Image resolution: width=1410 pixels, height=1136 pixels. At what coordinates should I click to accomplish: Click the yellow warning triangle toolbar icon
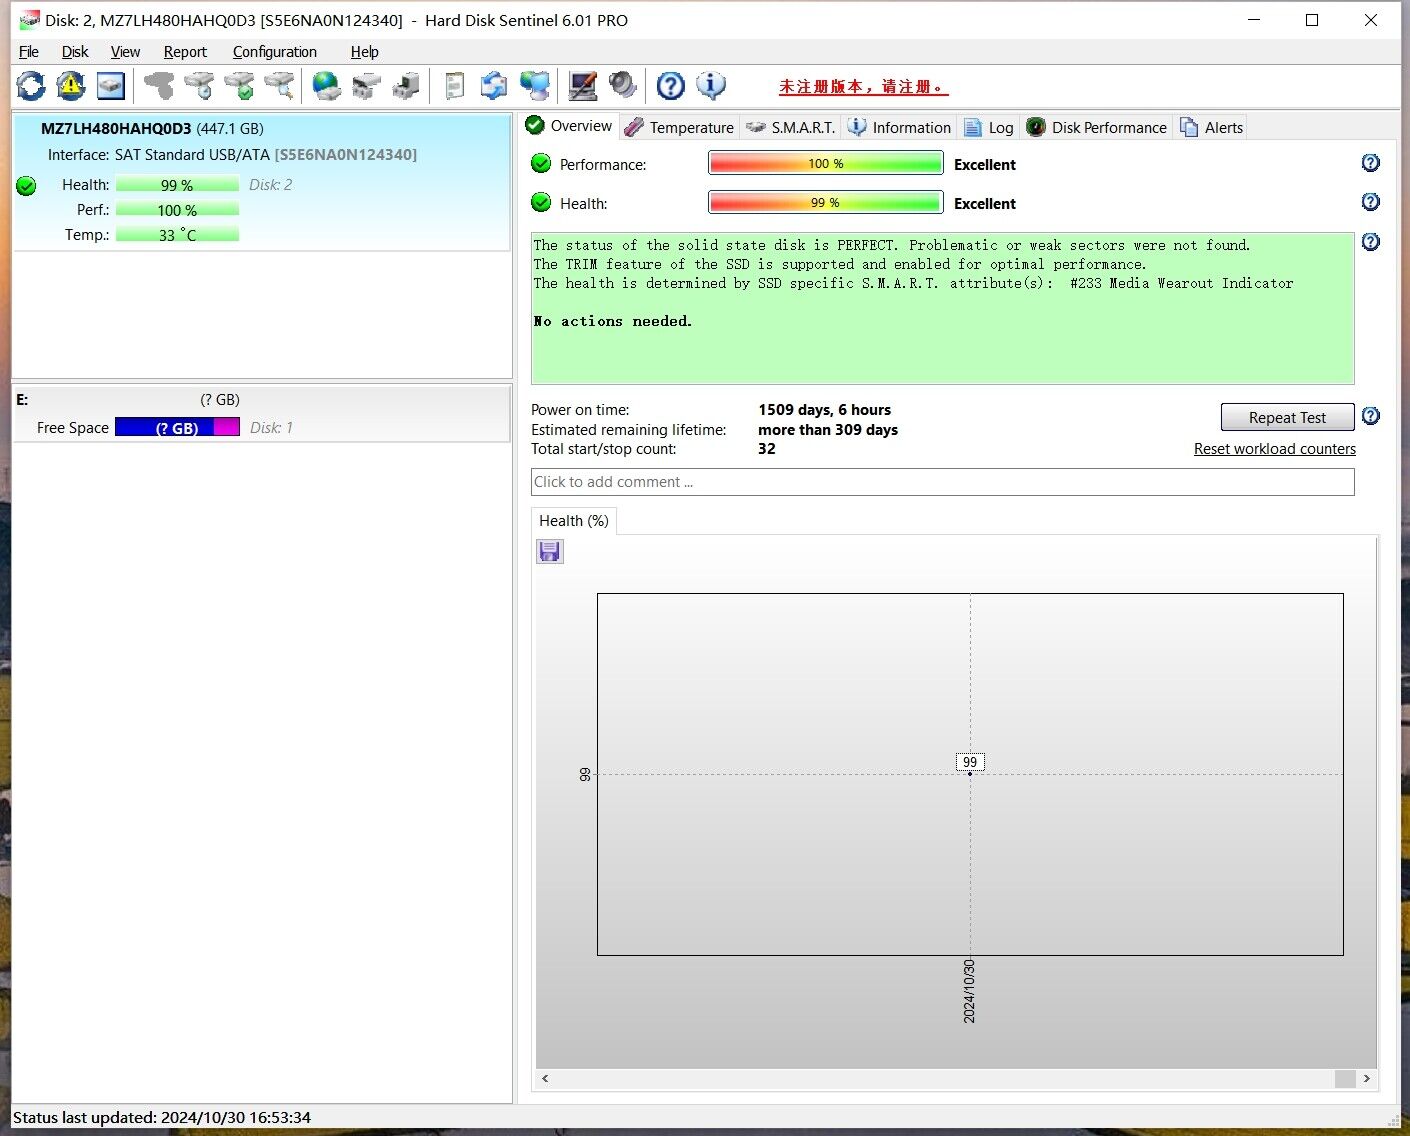[71, 86]
